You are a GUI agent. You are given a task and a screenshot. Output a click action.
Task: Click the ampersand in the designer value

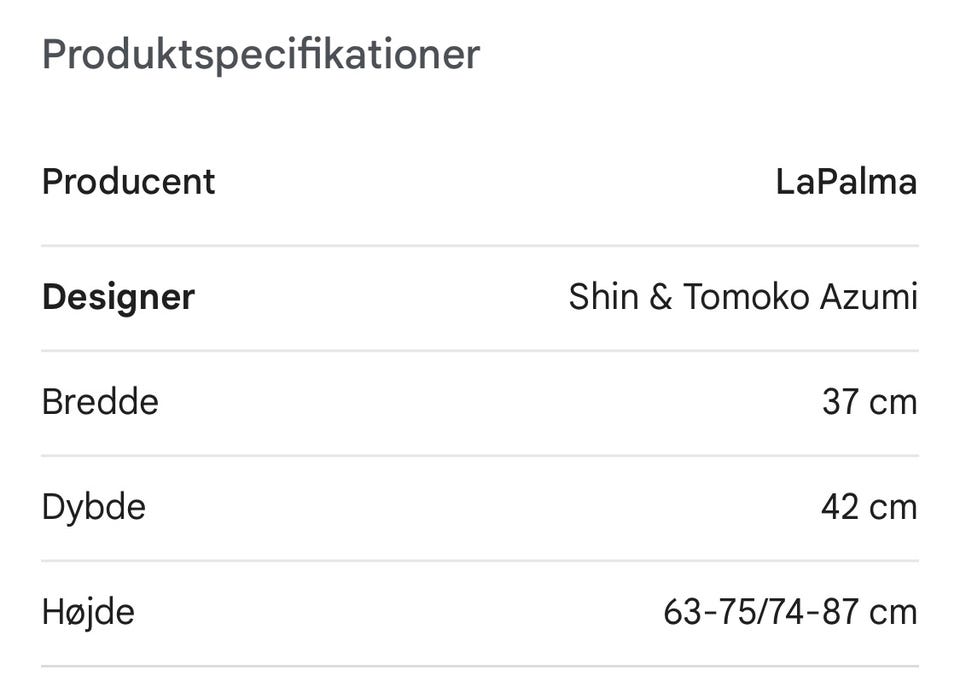click(x=660, y=297)
